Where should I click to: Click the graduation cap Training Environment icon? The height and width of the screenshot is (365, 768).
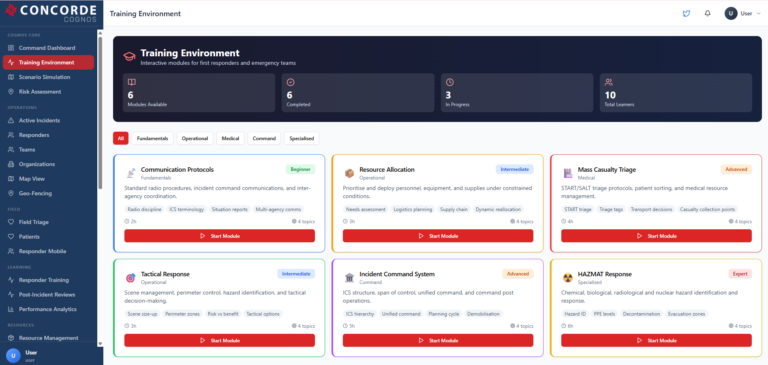[x=129, y=56]
